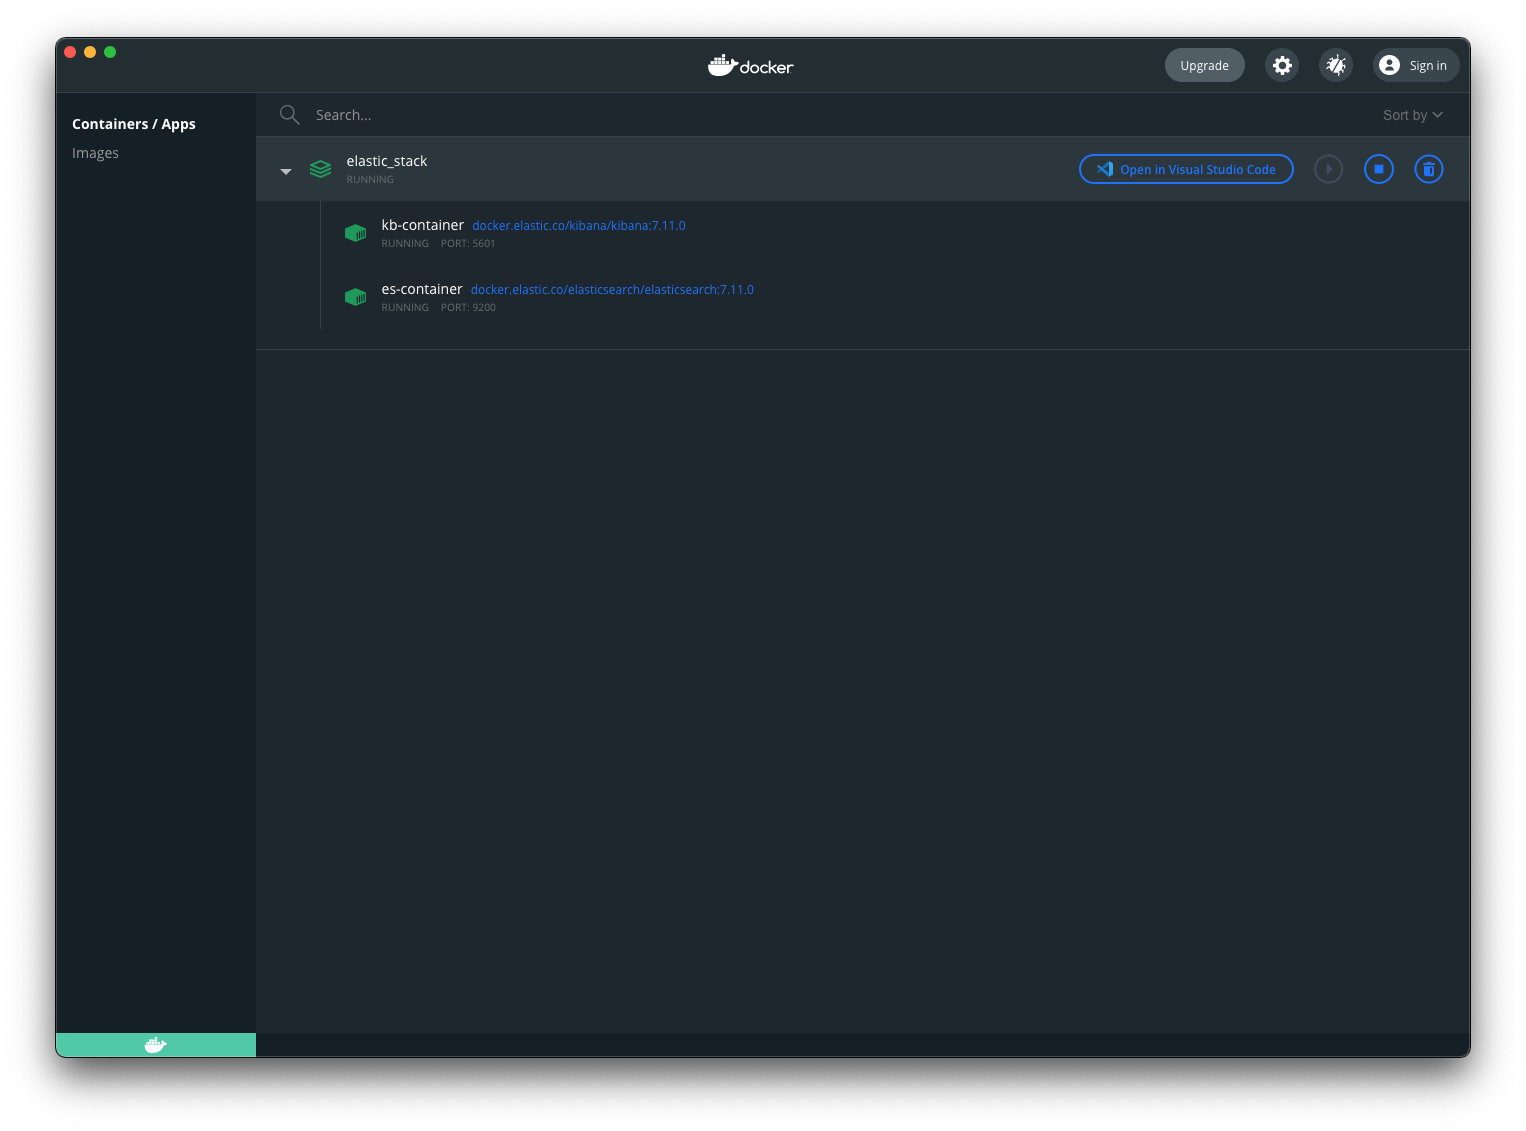Delete the elastic_stack app with trash icon

coord(1428,170)
